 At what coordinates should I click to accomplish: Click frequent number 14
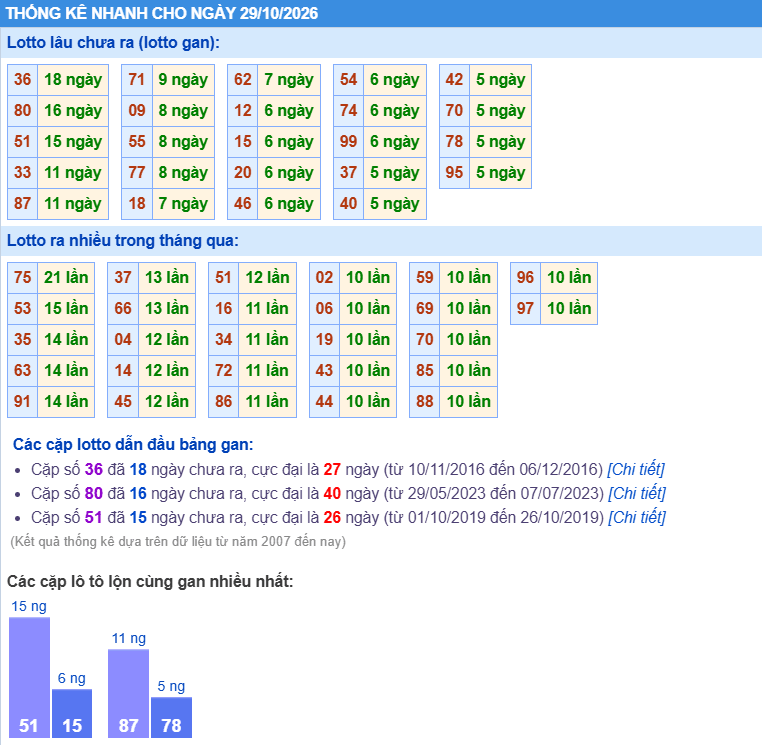[123, 371]
